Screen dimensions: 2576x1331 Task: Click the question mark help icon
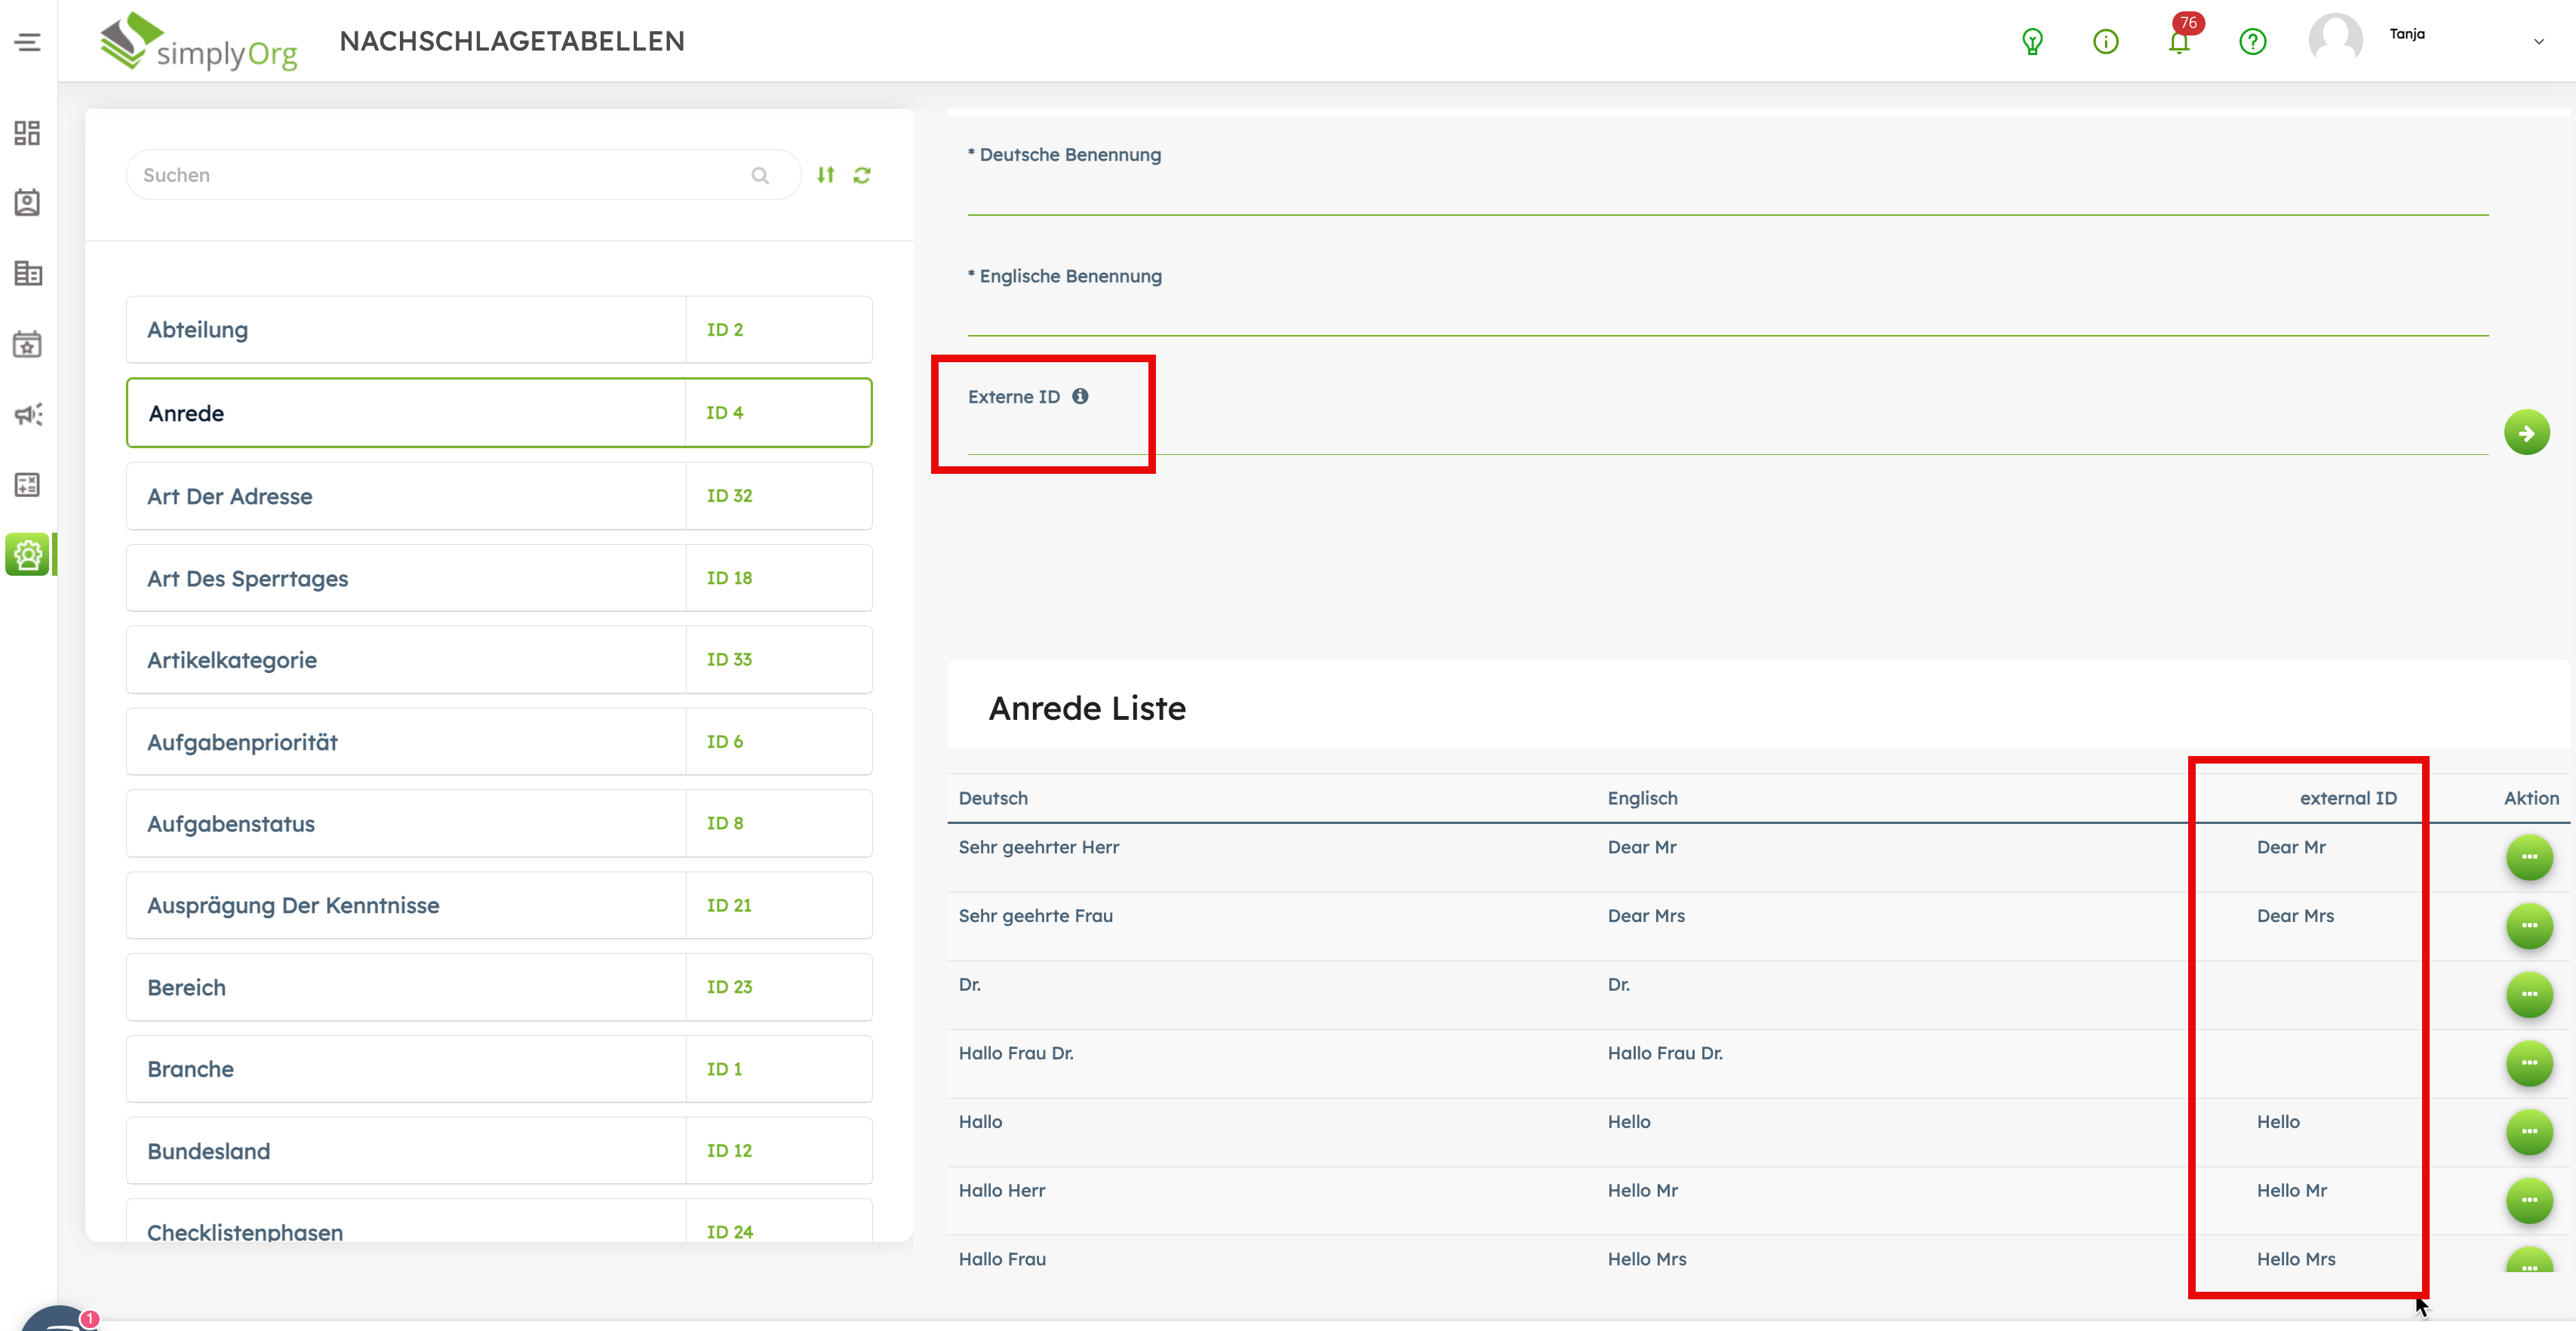point(2252,42)
